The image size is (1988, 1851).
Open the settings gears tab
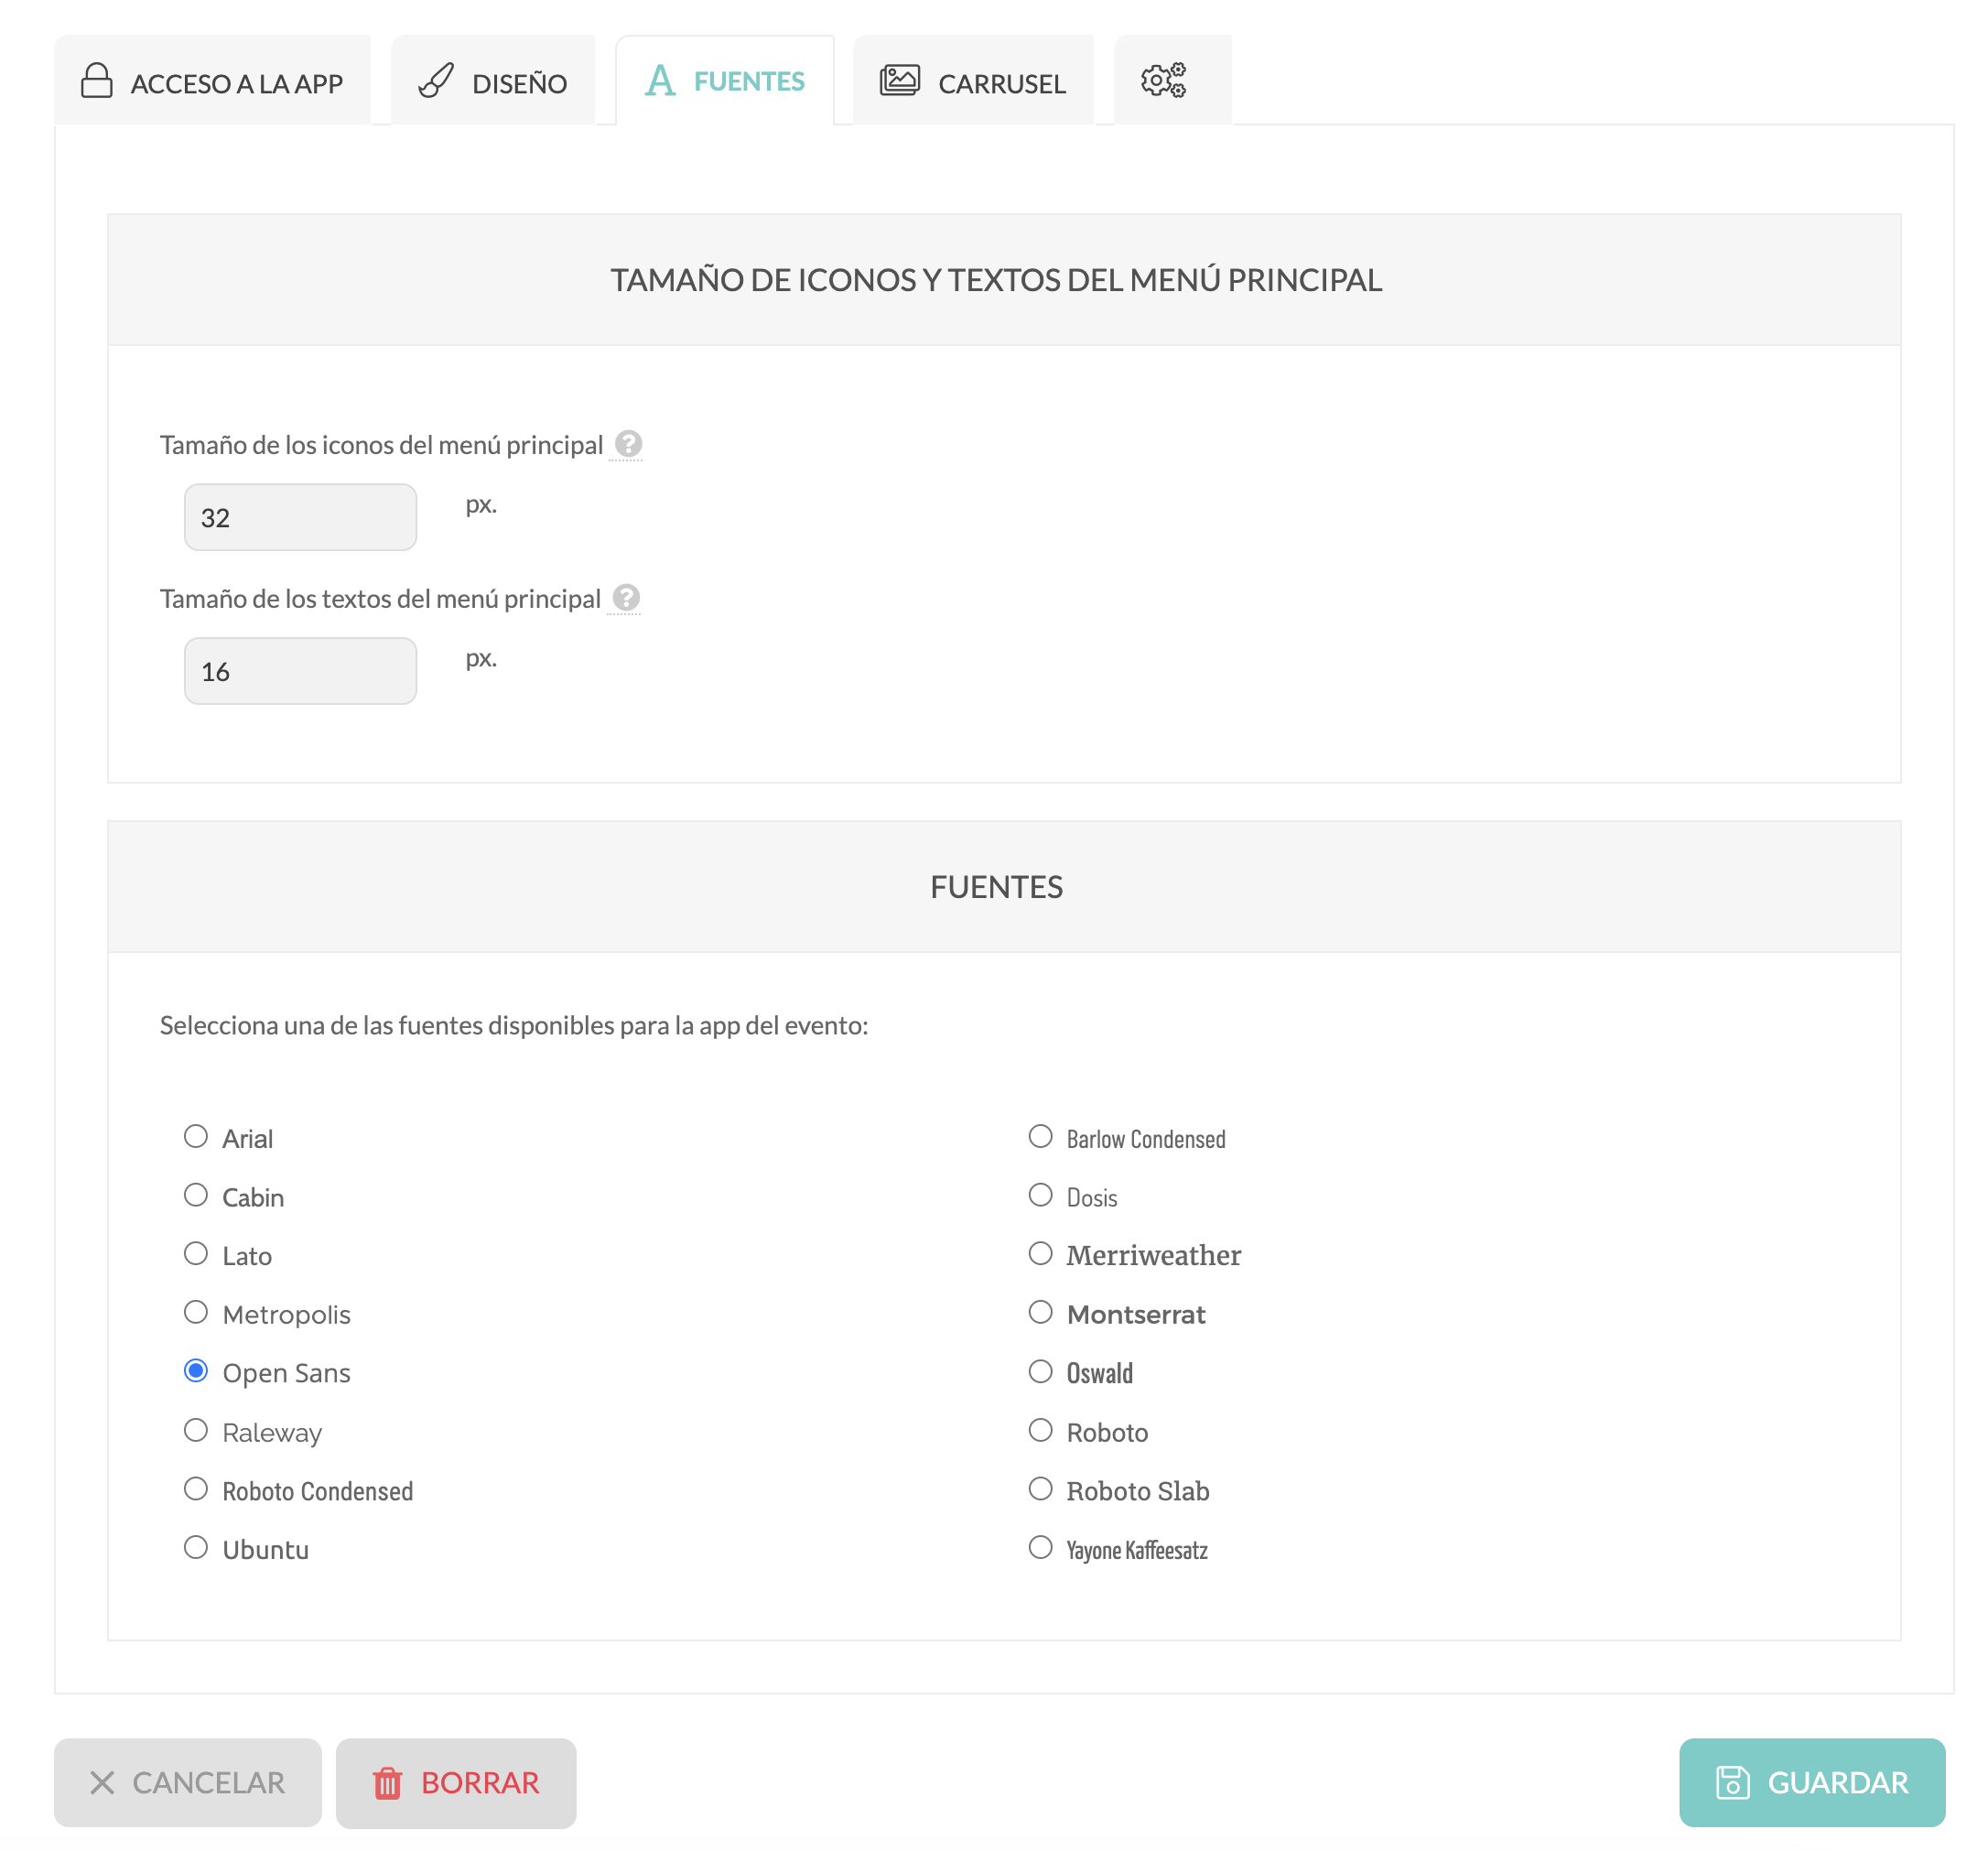coord(1172,80)
